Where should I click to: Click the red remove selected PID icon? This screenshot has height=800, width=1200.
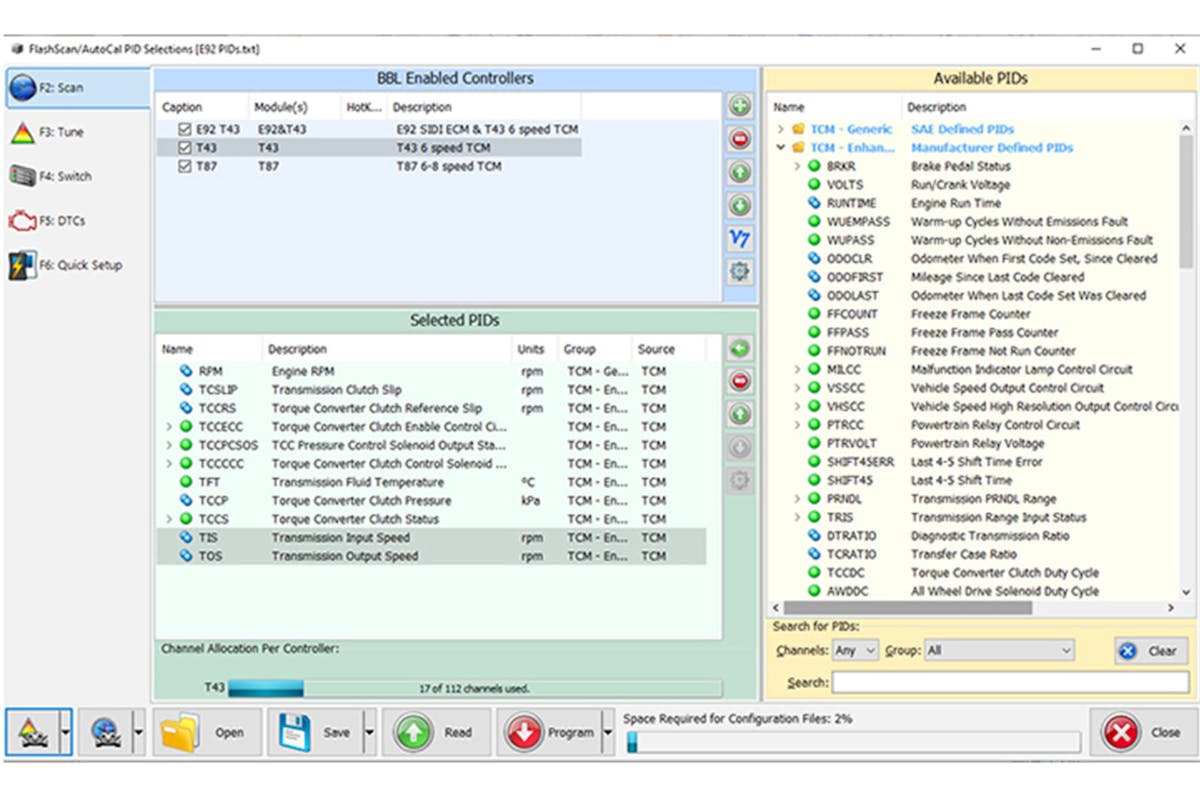tap(740, 381)
